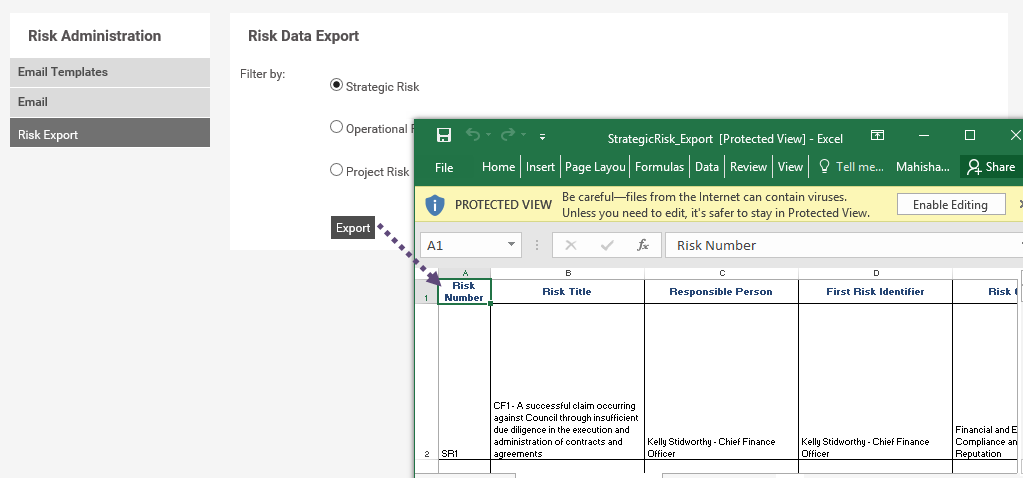Viewport: 1023px width, 478px height.
Task: Click Enable Editing button
Action: pyautogui.click(x=950, y=205)
